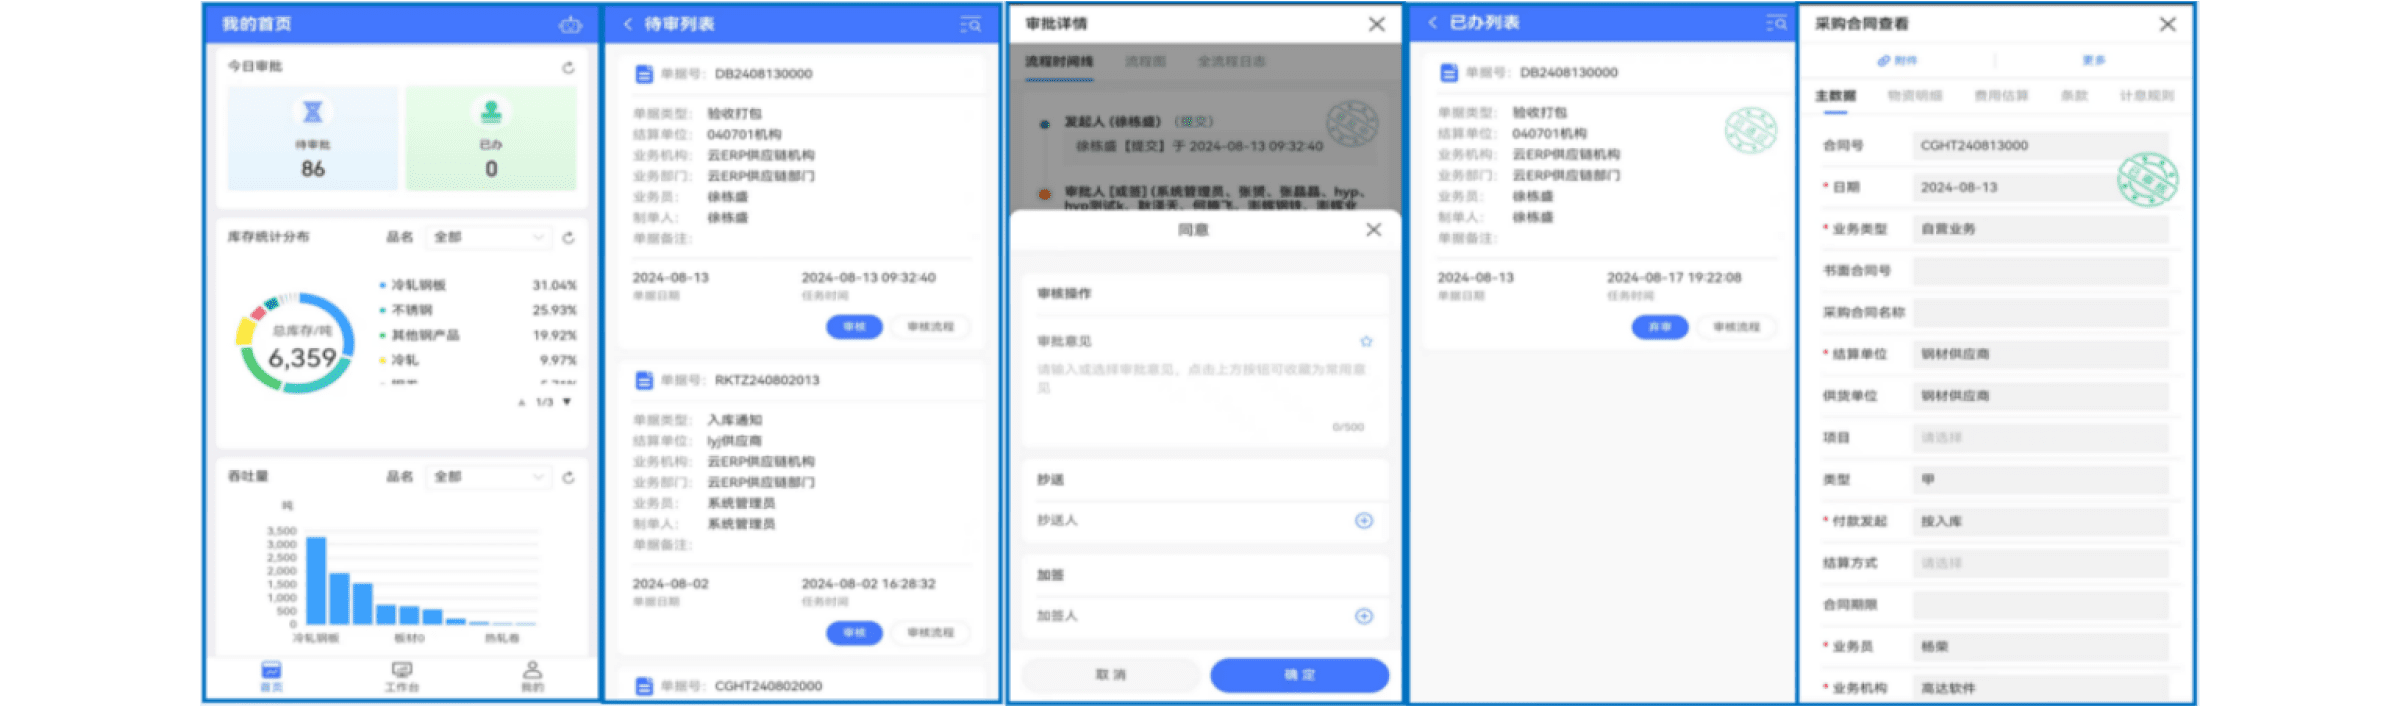Click 审核 on document DB2408130000
The height and width of the screenshot is (706, 2400).
tap(853, 327)
